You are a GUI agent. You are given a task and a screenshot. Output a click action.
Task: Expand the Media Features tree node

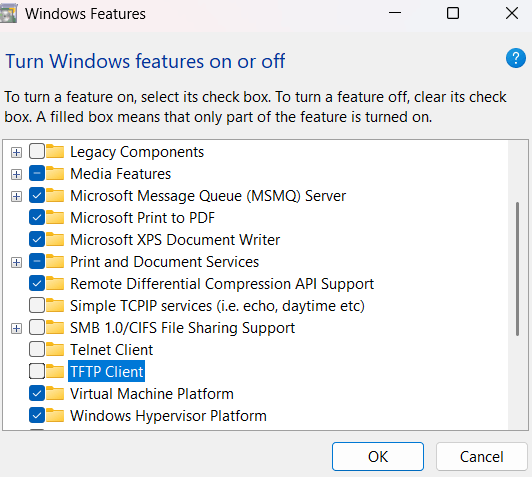pyautogui.click(x=16, y=174)
